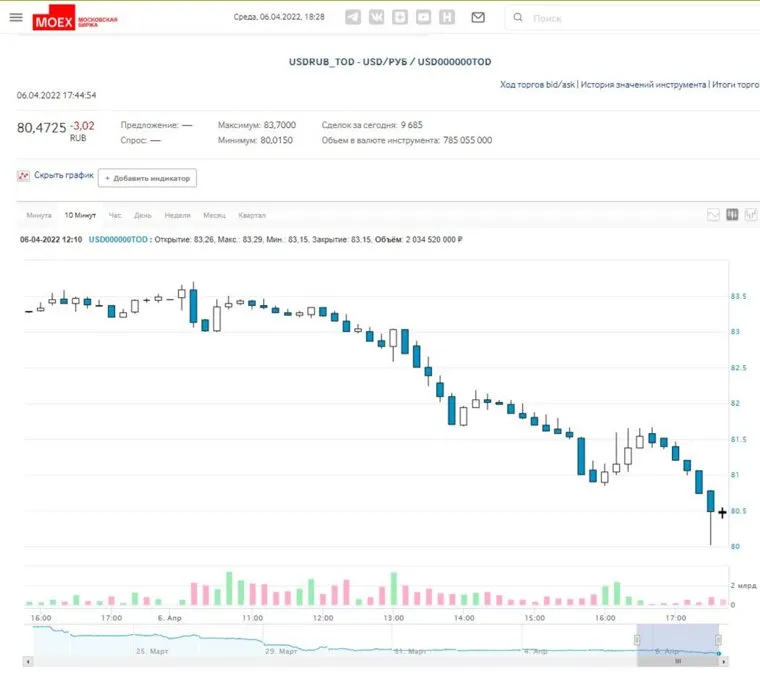Viewport: 760px width, 678px height.
Task: Switch to the Час interval tab
Action: (115, 215)
